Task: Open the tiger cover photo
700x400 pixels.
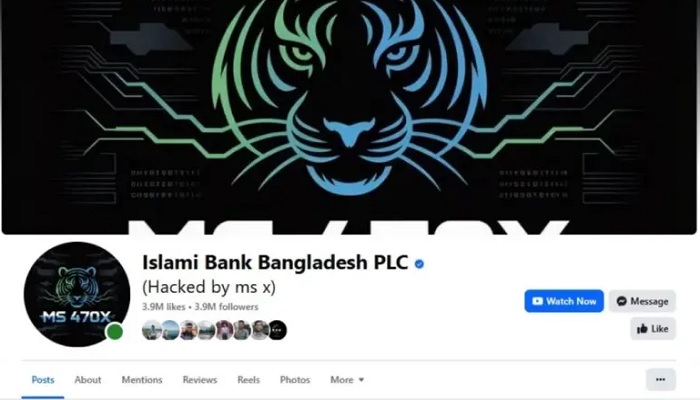Action: pyautogui.click(x=349, y=117)
